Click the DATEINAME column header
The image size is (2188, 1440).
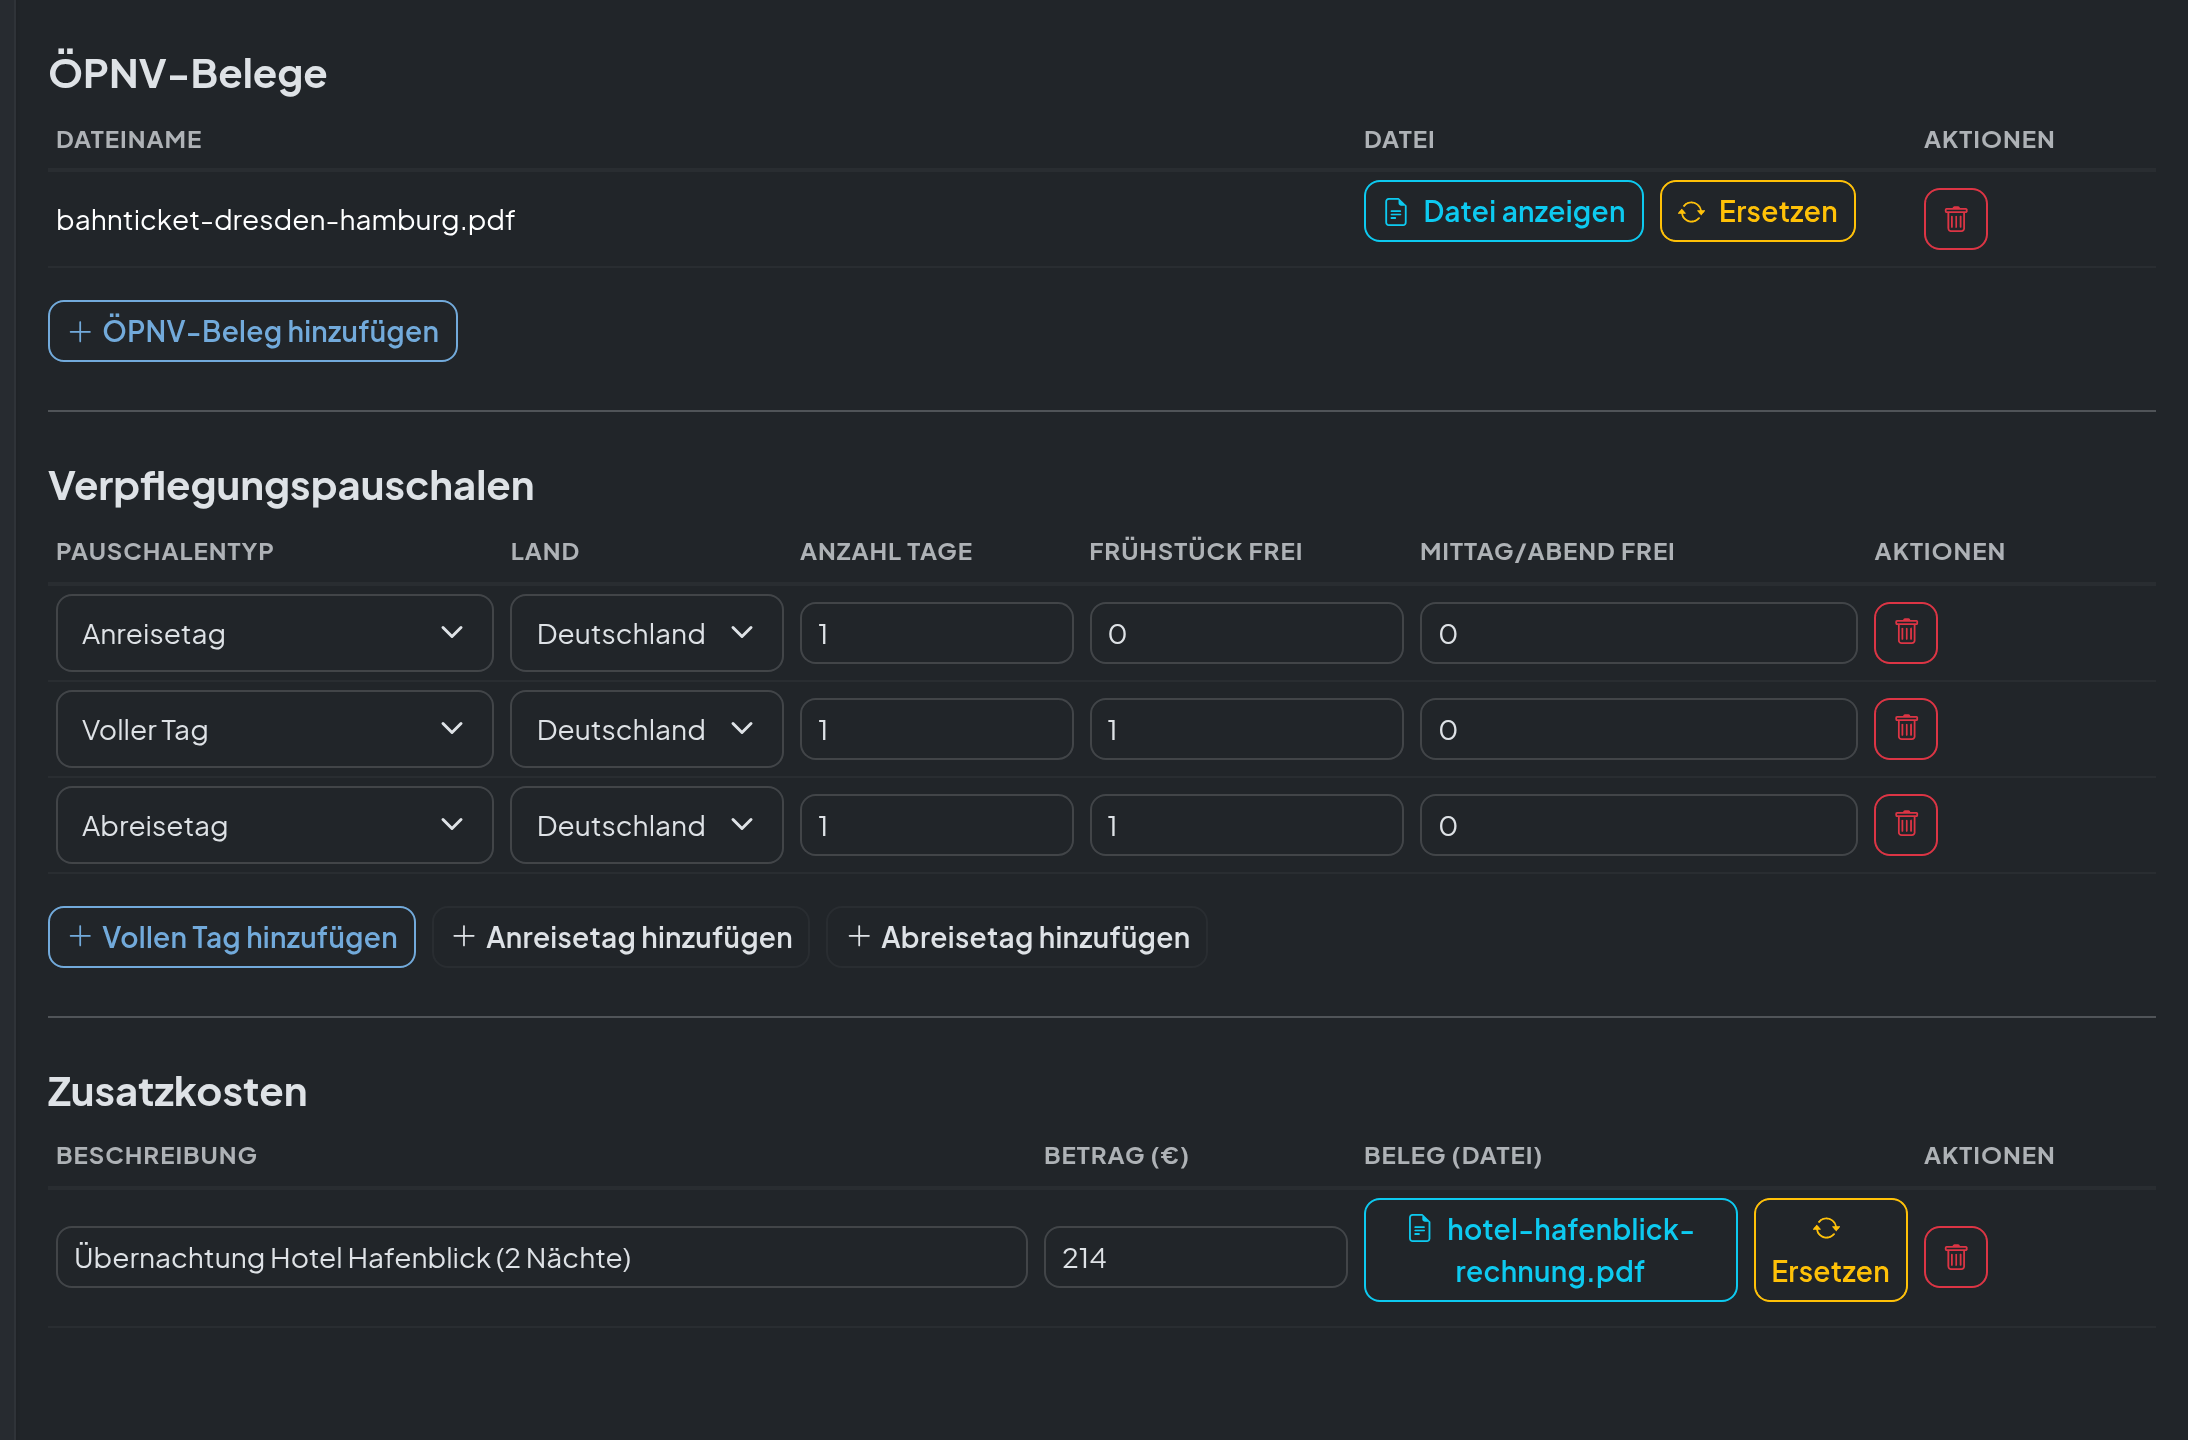pos(129,139)
